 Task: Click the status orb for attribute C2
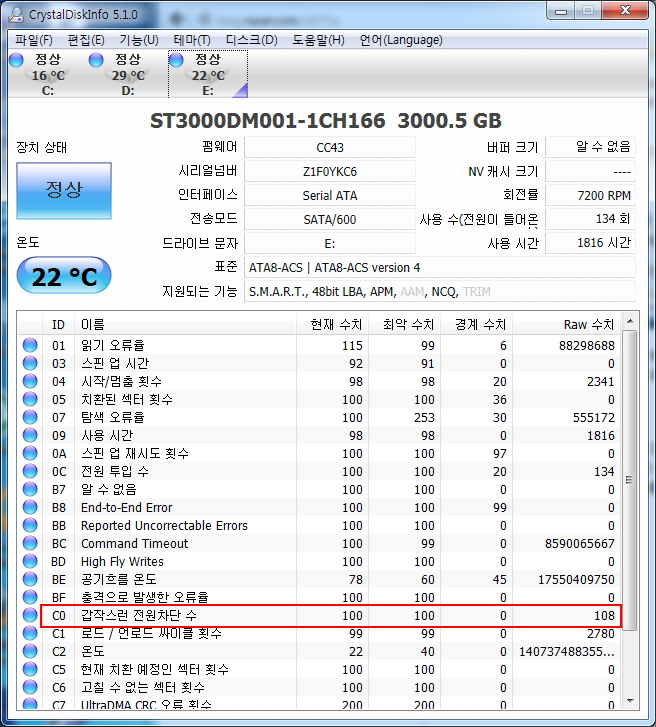30,651
